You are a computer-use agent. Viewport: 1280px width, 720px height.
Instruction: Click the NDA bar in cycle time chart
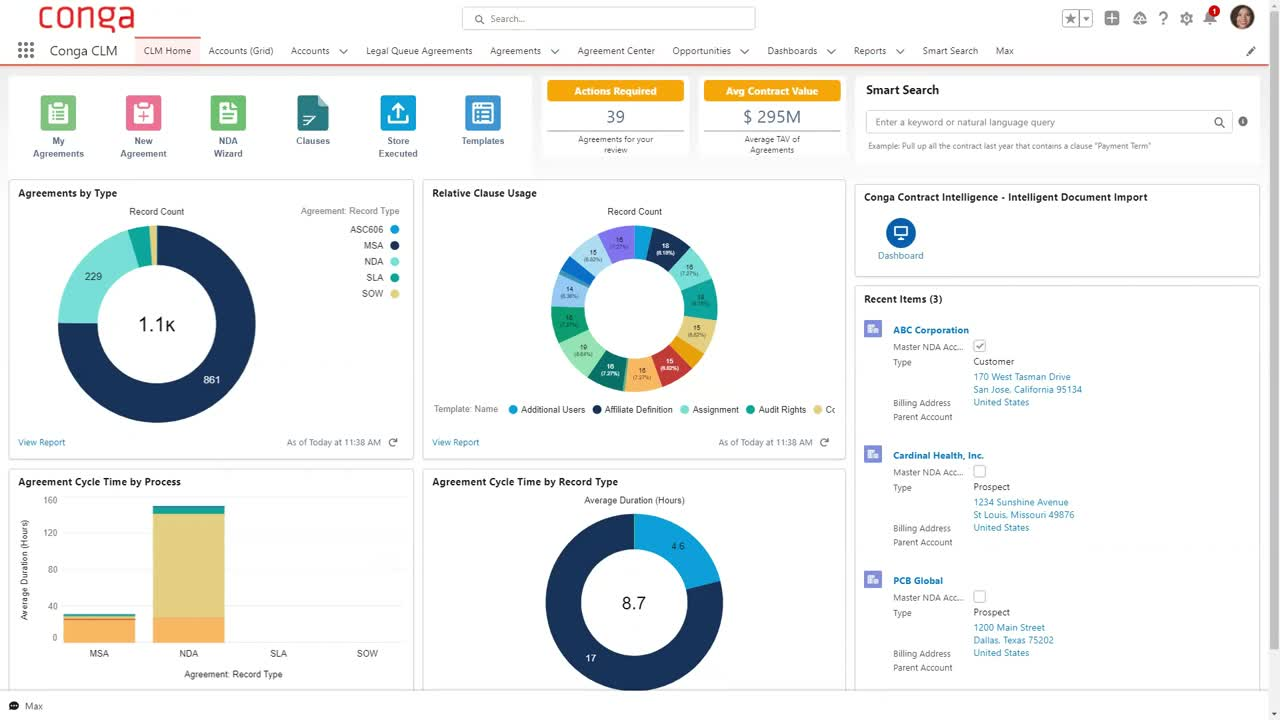click(x=188, y=574)
